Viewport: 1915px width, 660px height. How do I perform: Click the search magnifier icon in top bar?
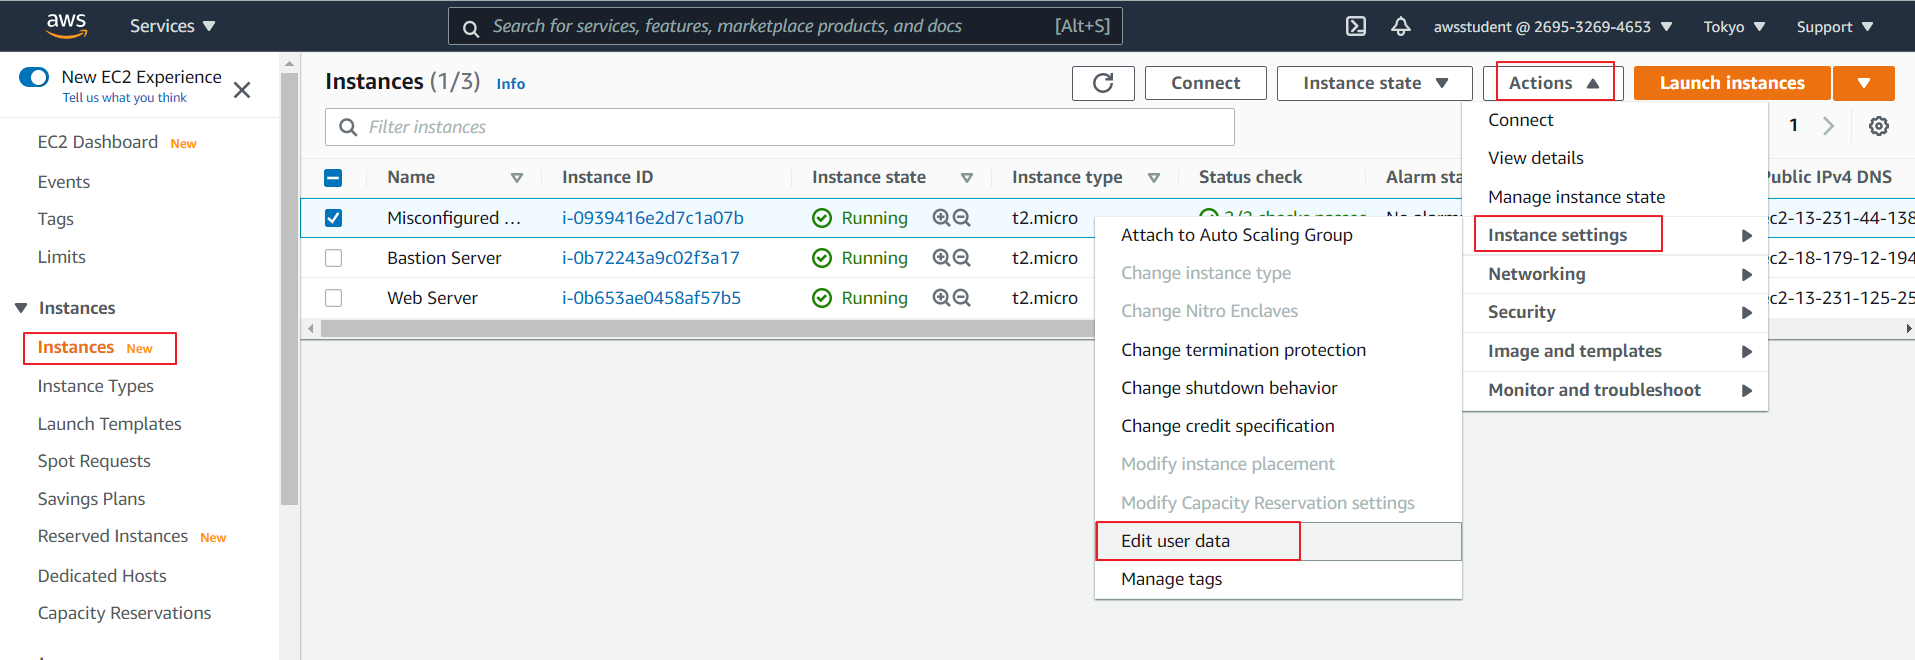click(471, 27)
